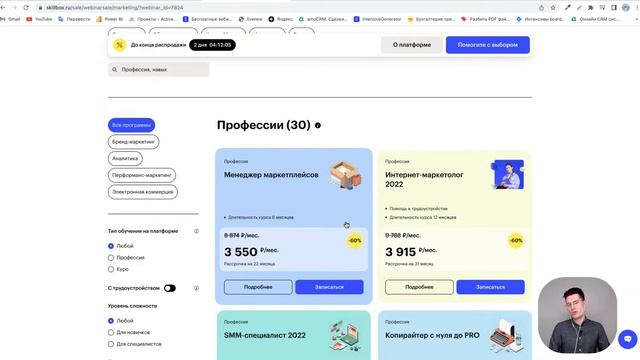This screenshot has height=360, width=640.
Task: Click the Профессия, навык search field
Action: 159,70
